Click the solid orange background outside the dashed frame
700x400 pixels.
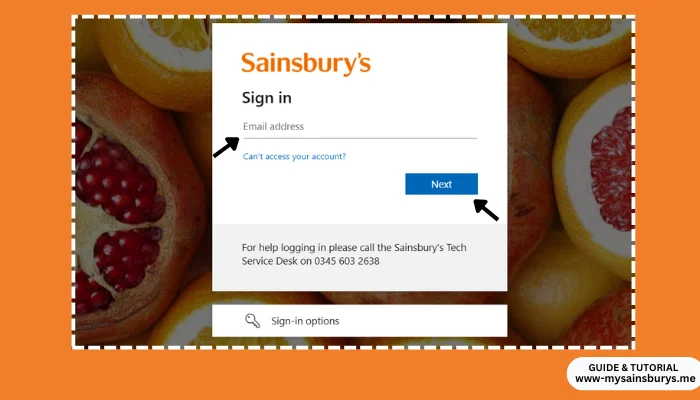pyautogui.click(x=36, y=201)
